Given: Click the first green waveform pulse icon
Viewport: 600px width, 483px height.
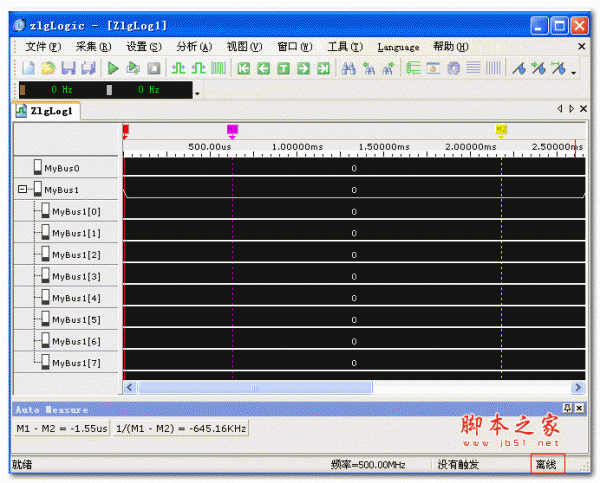Looking at the screenshot, I should pos(178,69).
